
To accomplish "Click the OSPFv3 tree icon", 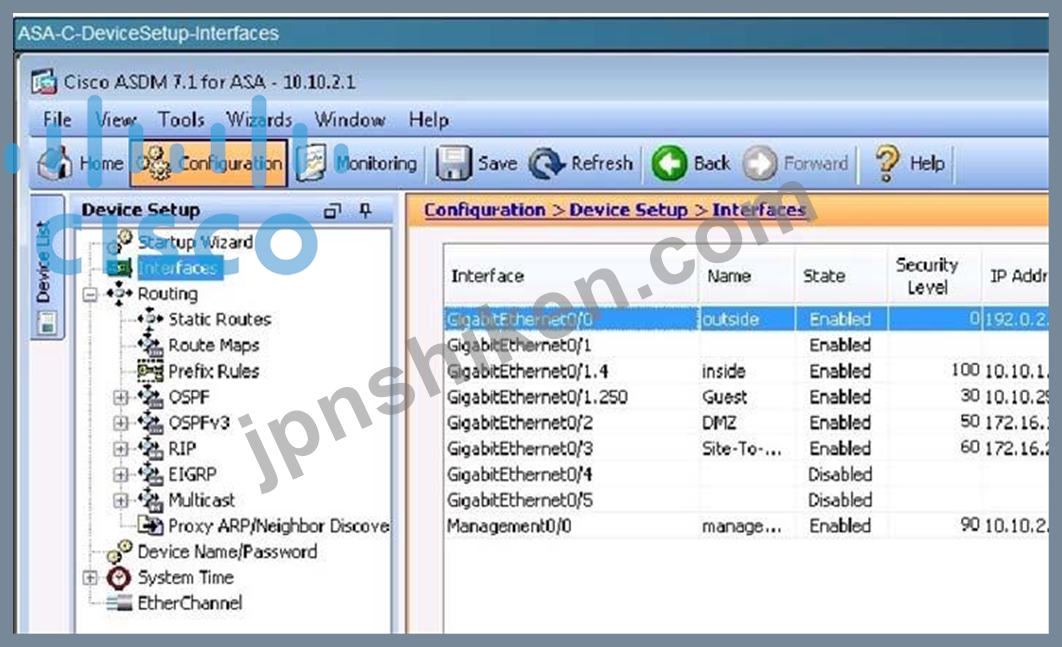I will pyautogui.click(x=150, y=423).
